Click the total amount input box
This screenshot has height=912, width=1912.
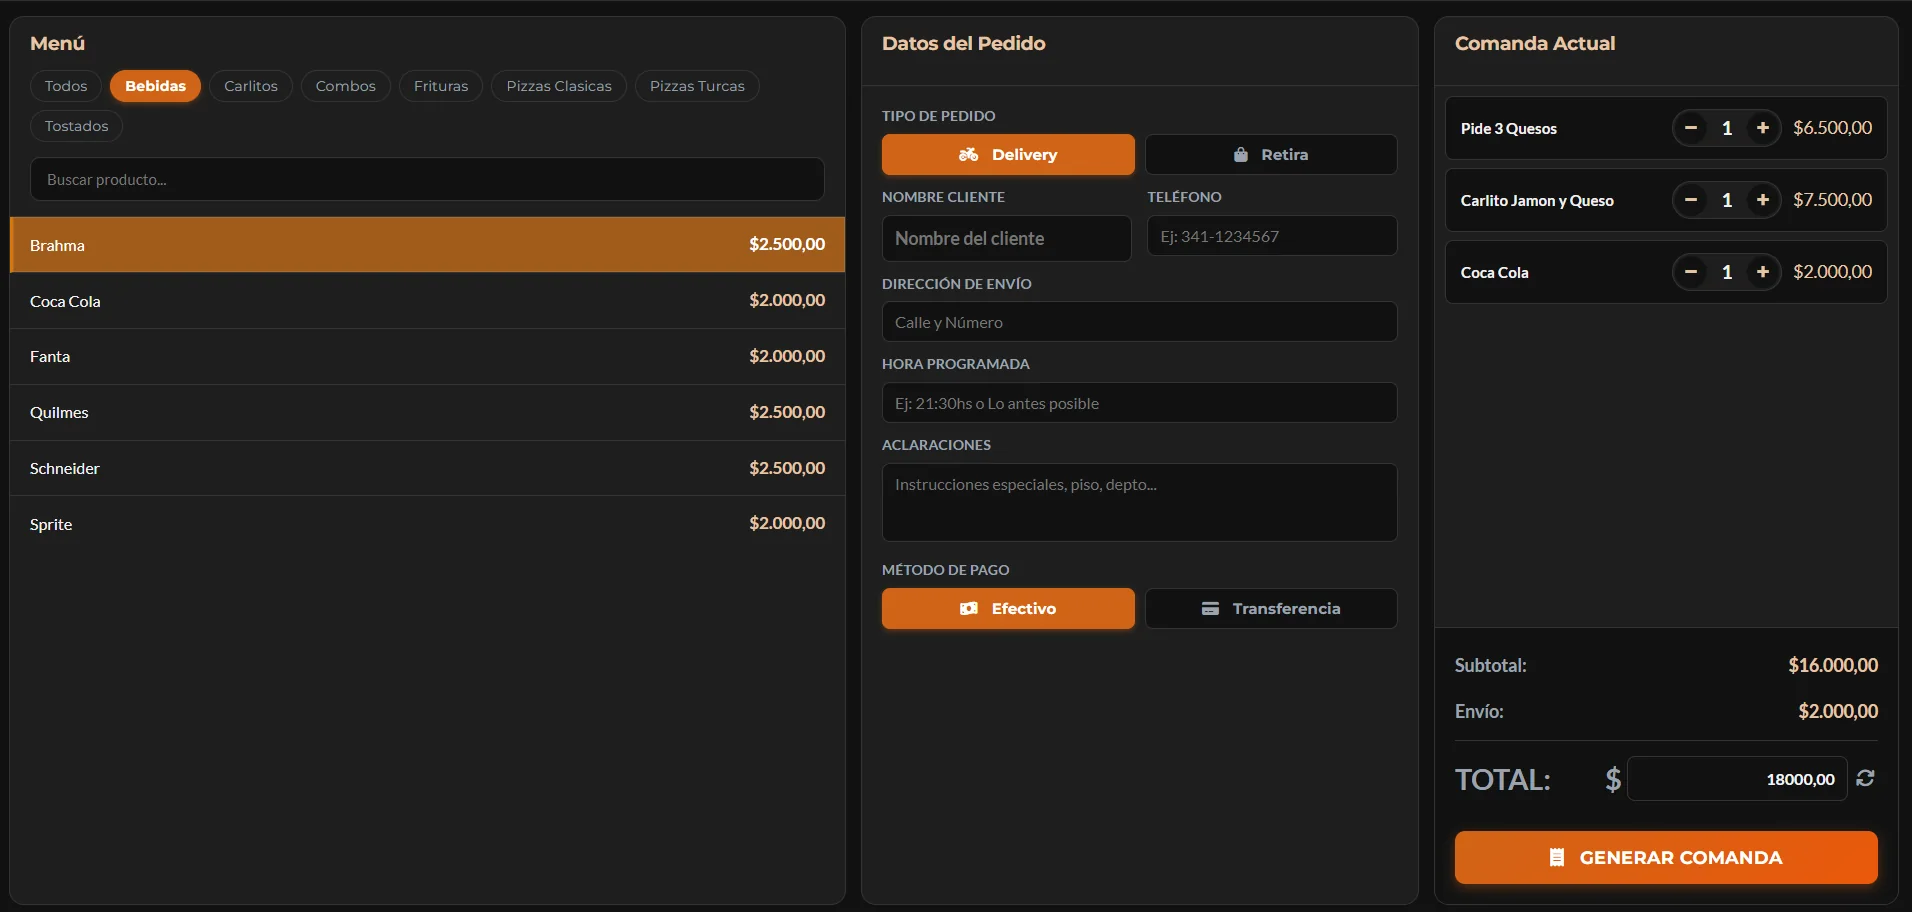[x=1737, y=778]
